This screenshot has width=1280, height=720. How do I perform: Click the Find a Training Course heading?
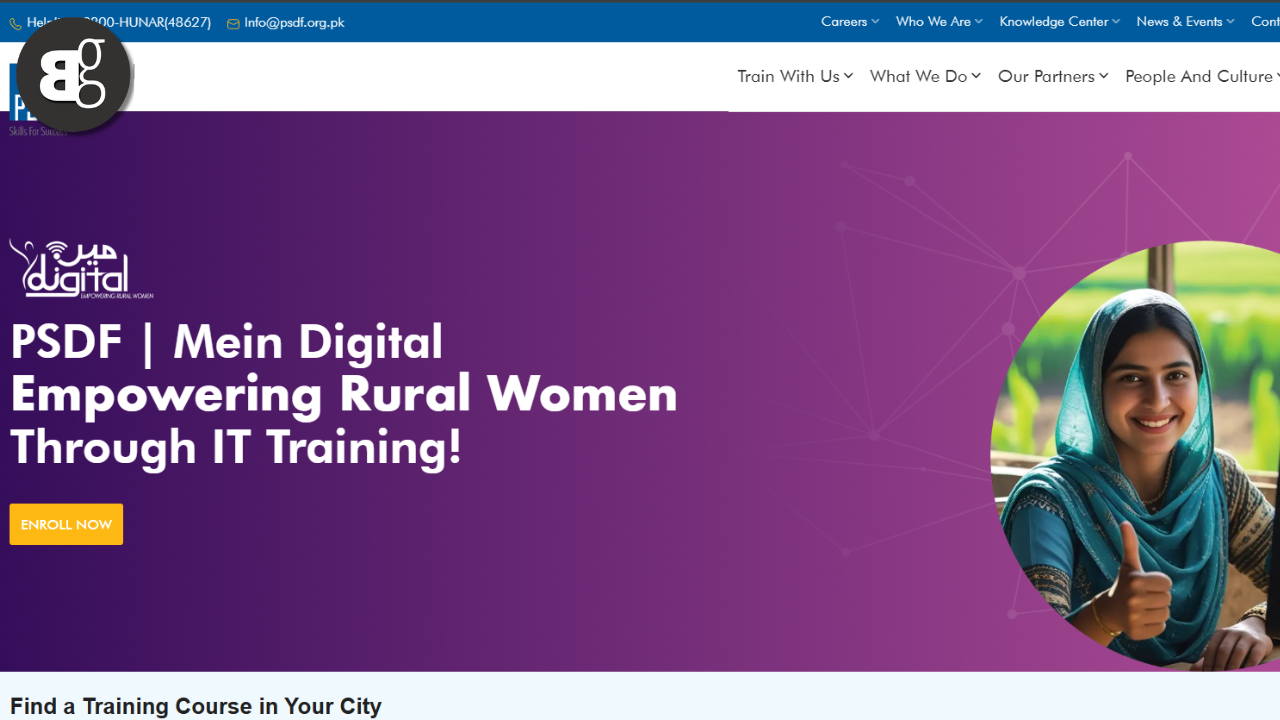click(196, 706)
